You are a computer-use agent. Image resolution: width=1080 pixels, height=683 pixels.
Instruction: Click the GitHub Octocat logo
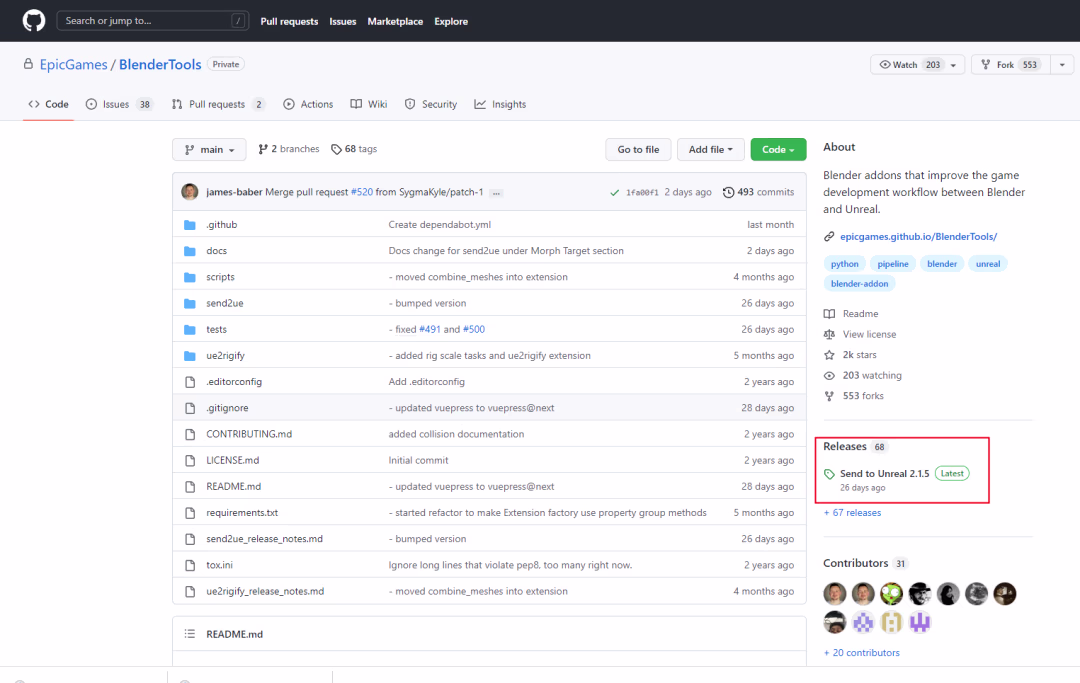coord(34,21)
